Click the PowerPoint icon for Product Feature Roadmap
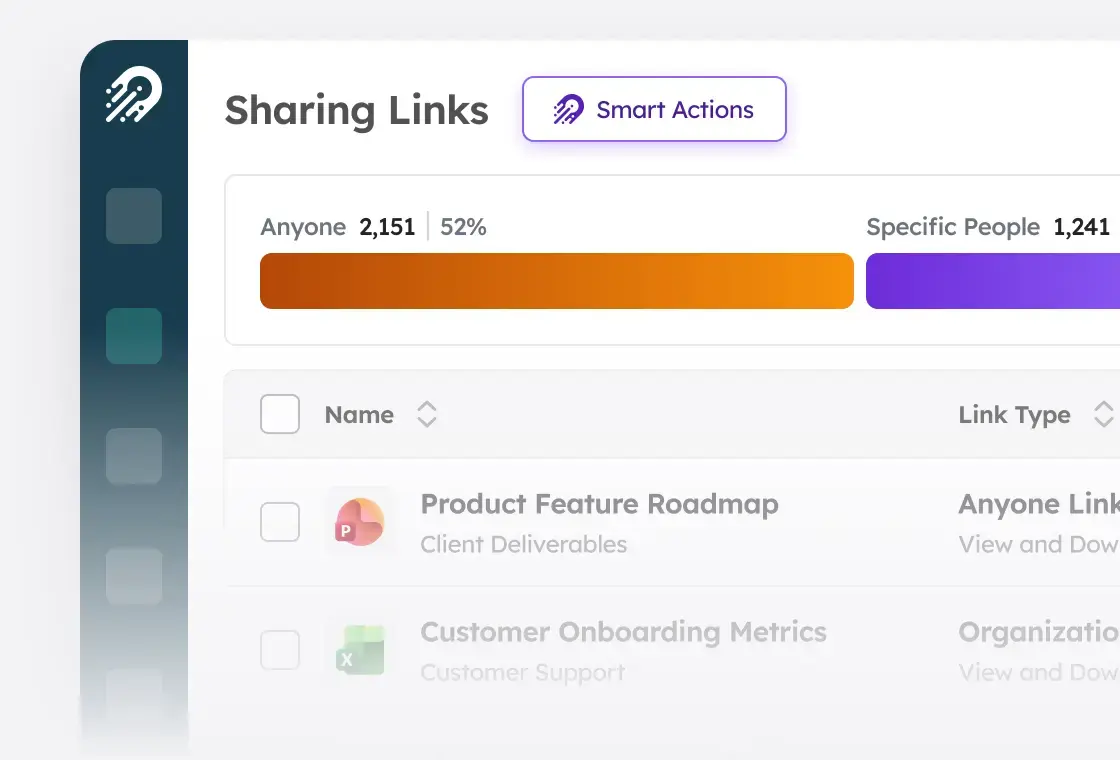Screen dimensions: 1120x760 point(360,521)
